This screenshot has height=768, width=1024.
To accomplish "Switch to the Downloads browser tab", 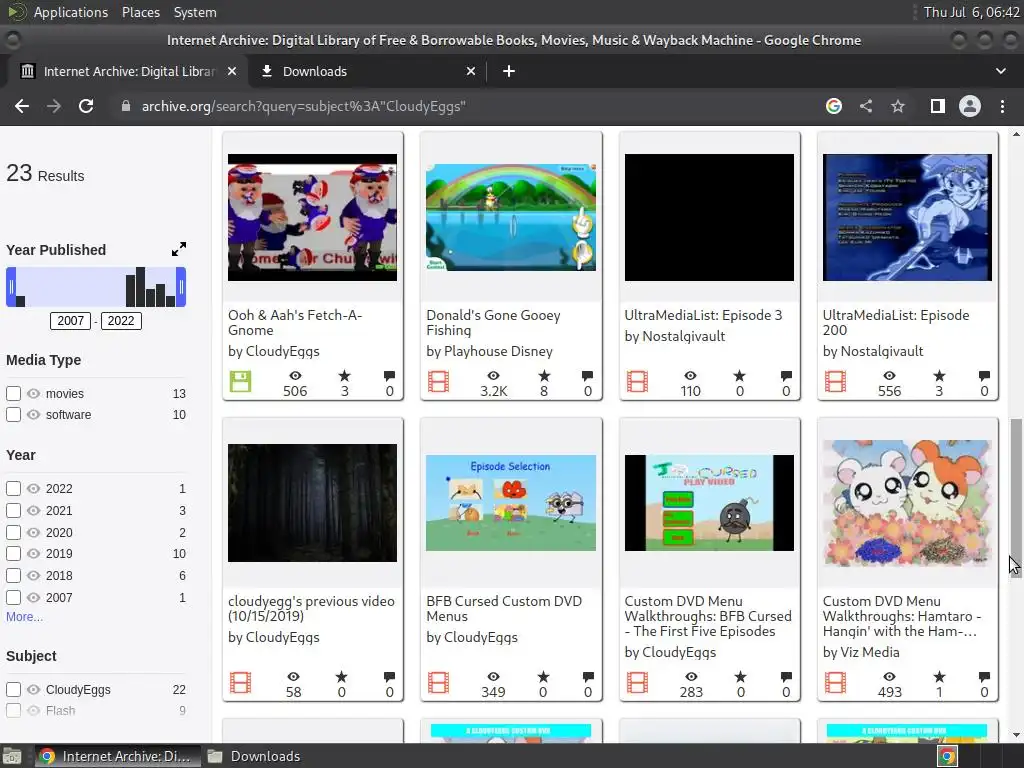I will pos(368,71).
